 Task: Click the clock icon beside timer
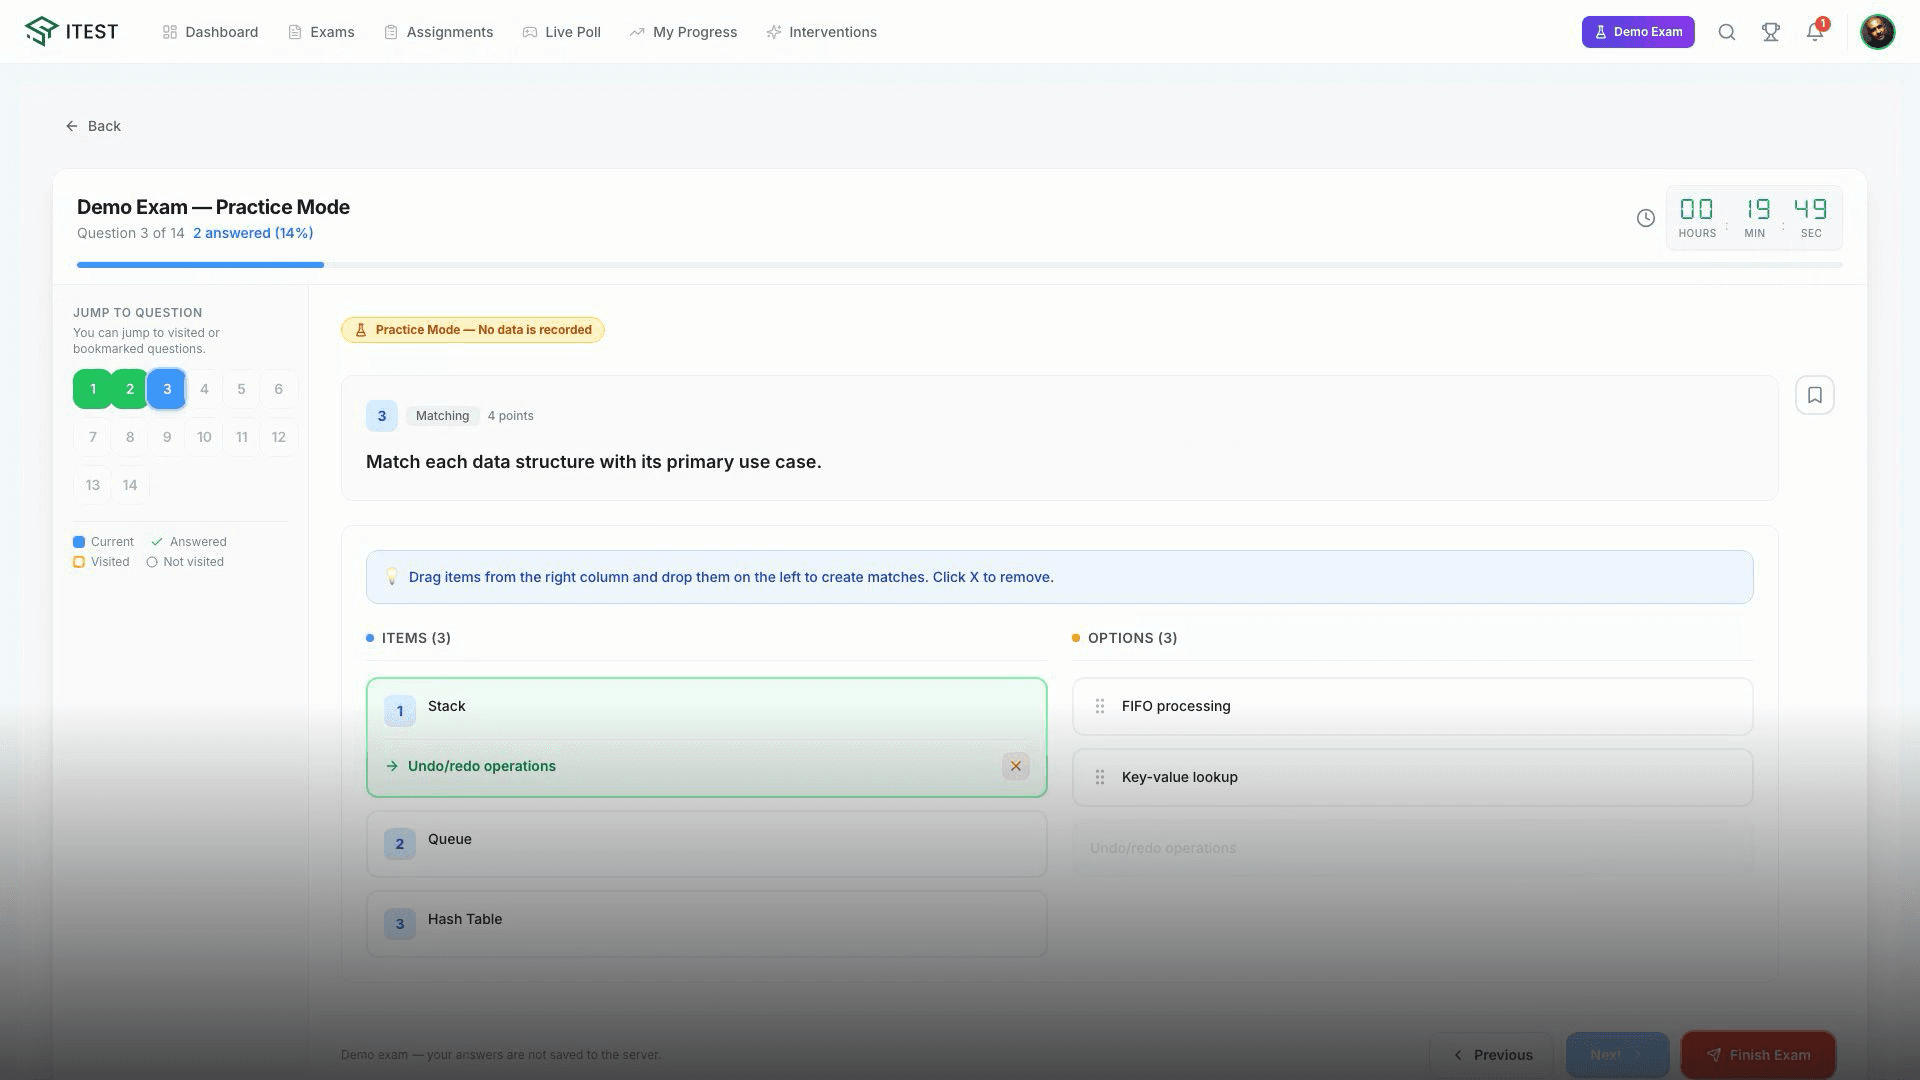click(x=1645, y=218)
